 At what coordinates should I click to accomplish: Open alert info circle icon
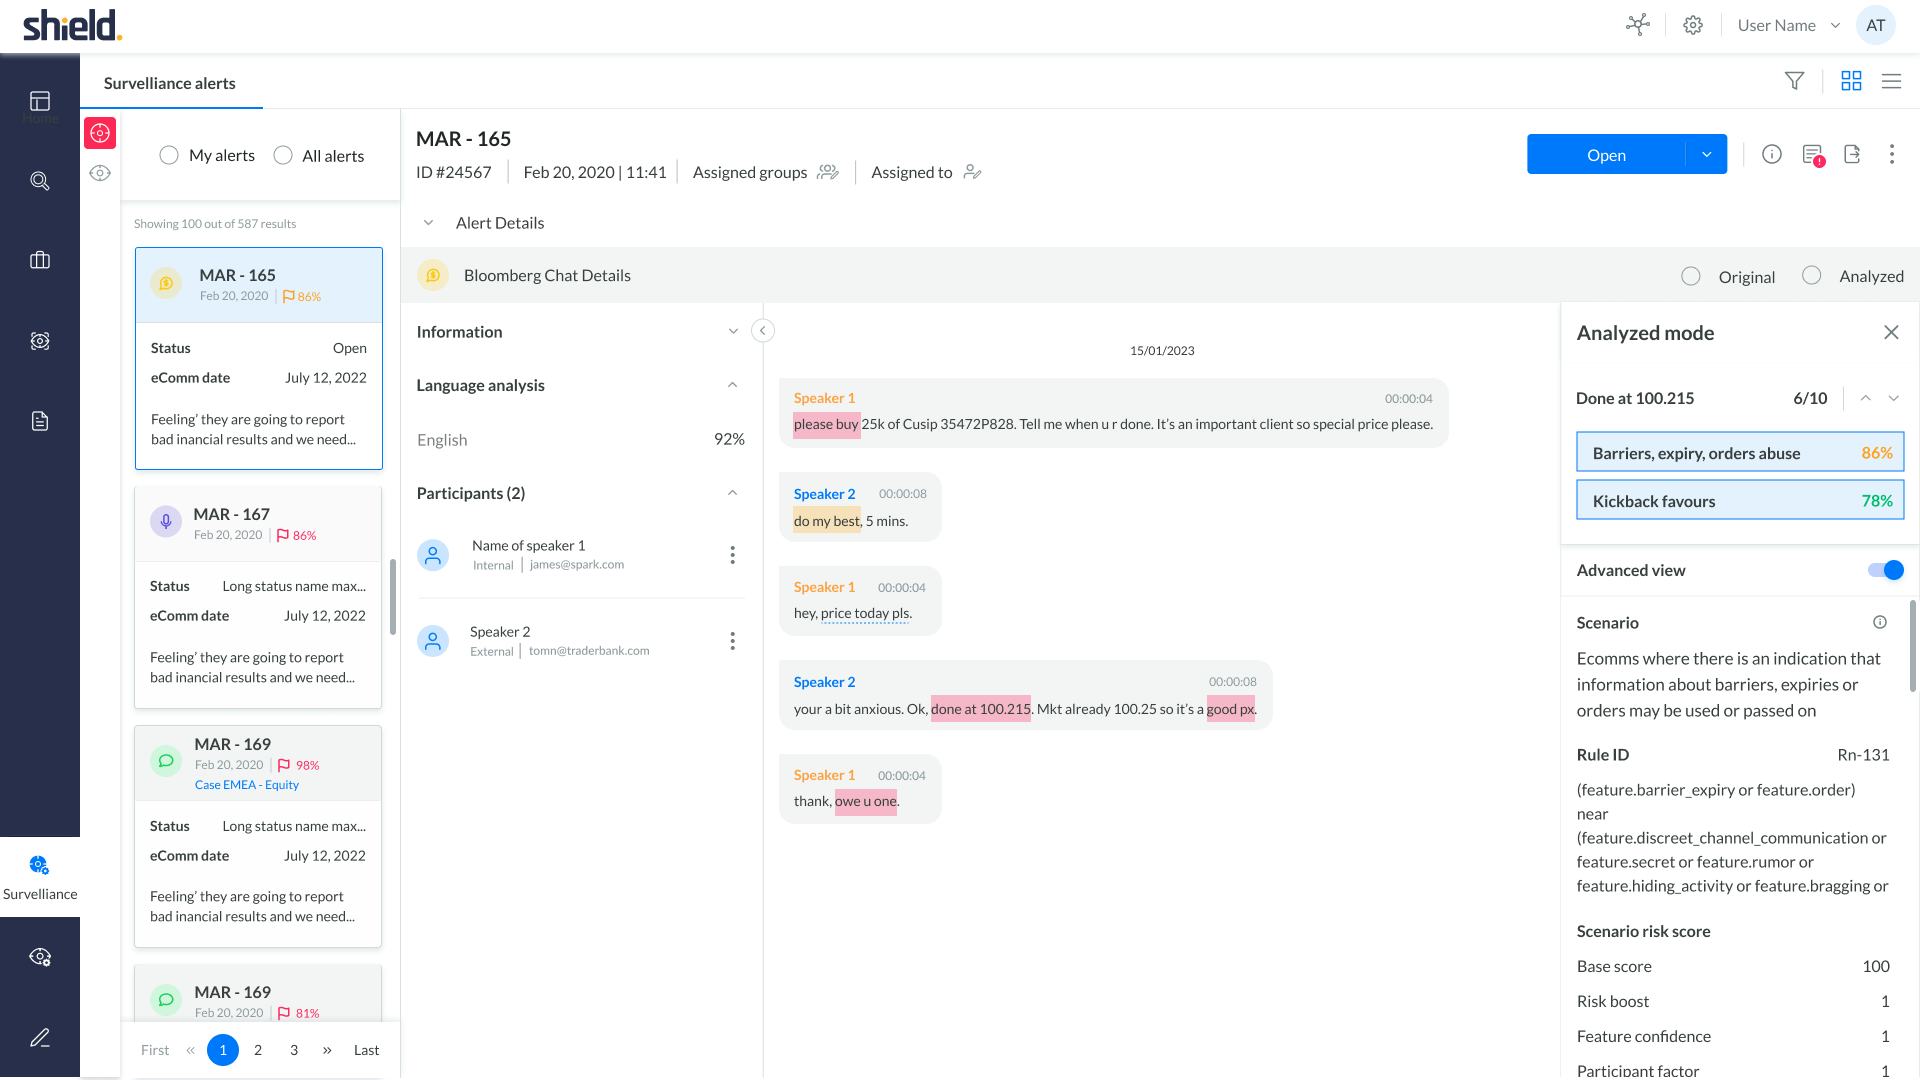click(x=1771, y=154)
